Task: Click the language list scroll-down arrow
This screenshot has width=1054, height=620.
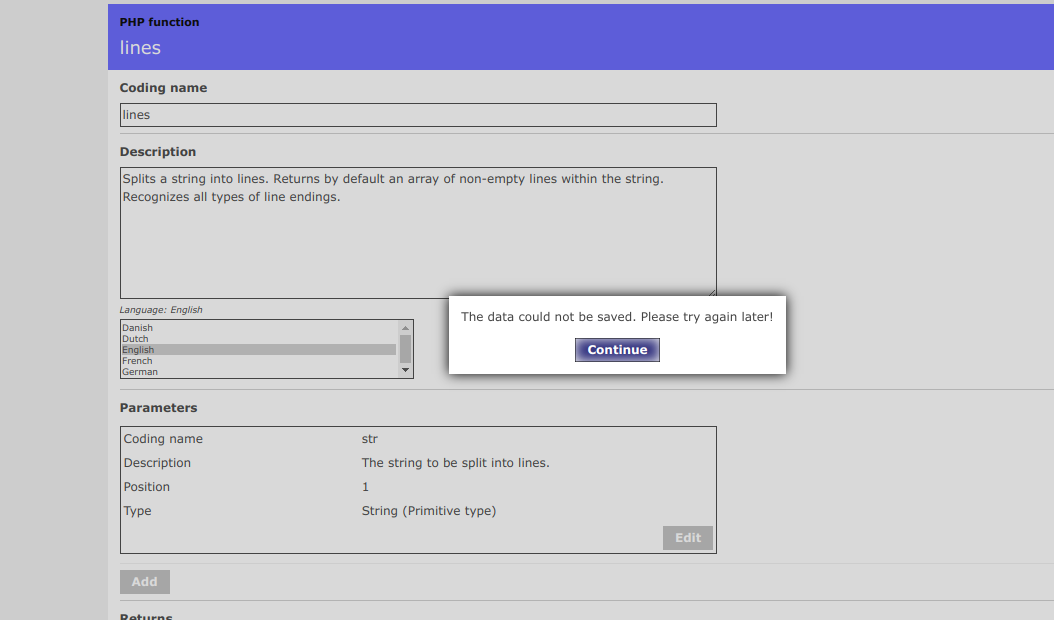Action: tap(405, 370)
